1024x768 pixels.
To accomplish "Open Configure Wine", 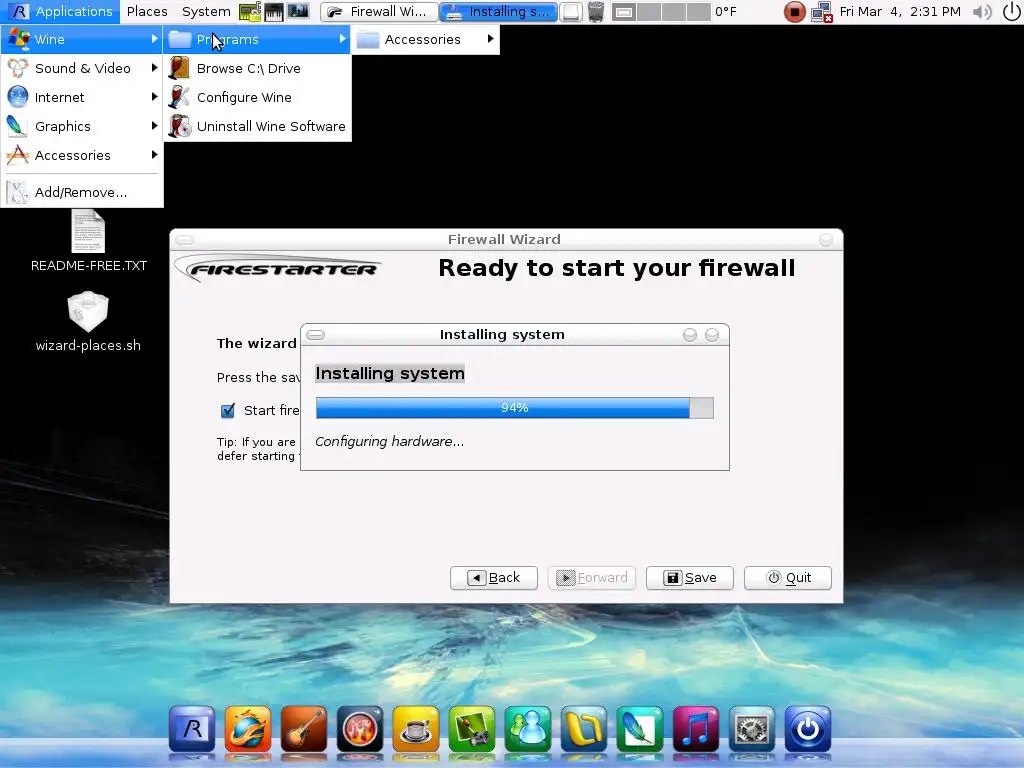I will pyautogui.click(x=257, y=97).
